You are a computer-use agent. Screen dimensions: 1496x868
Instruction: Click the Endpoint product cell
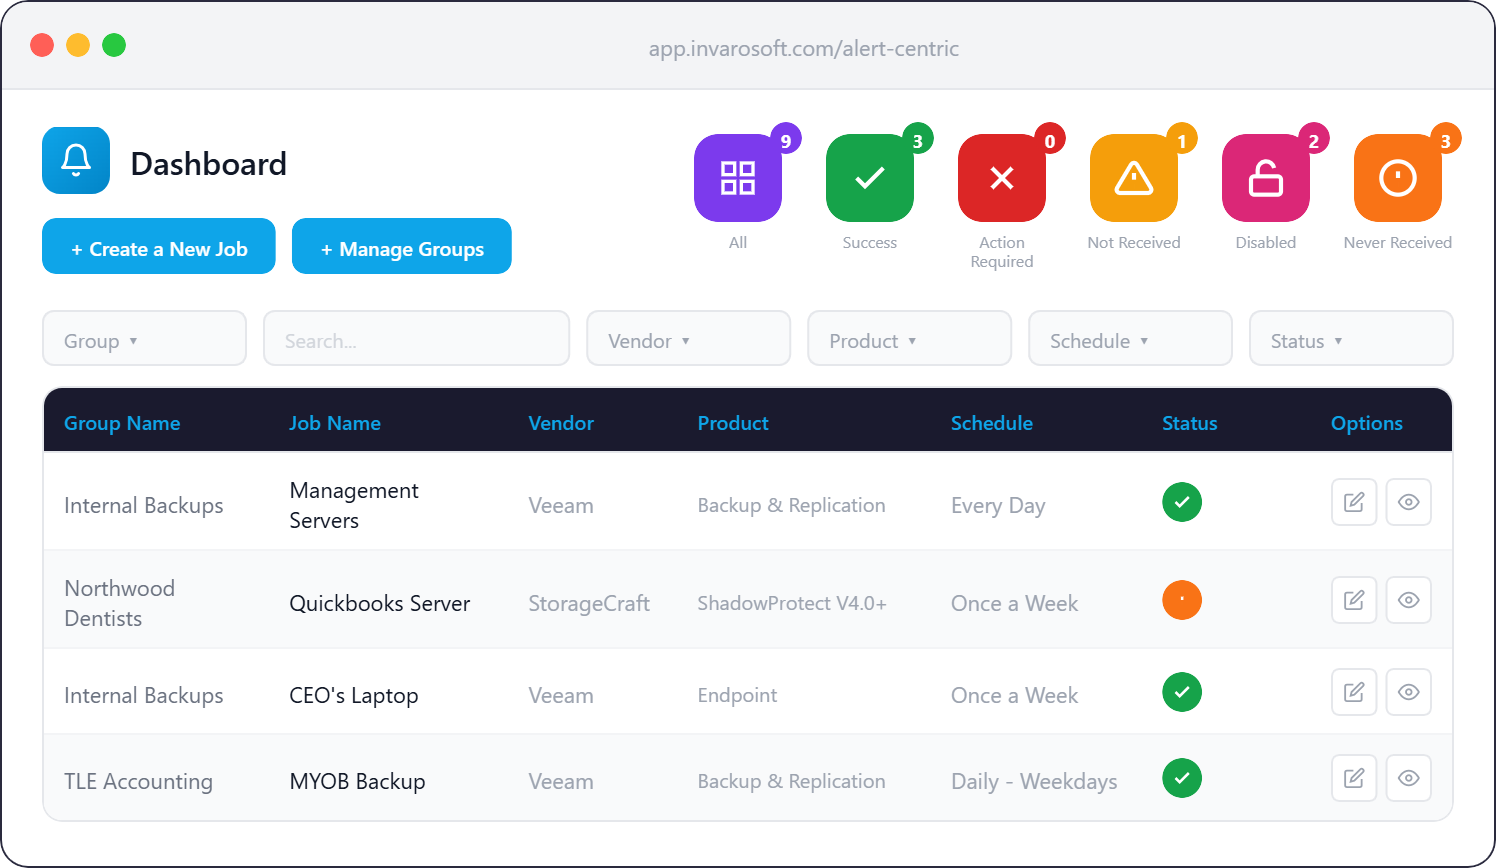coord(737,695)
